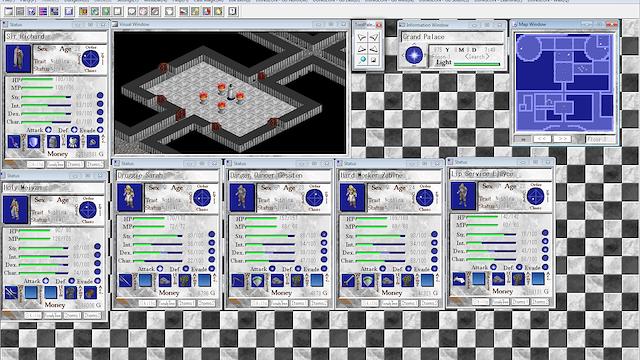Click the Dragon Dancer's character portrait

tap(242, 198)
